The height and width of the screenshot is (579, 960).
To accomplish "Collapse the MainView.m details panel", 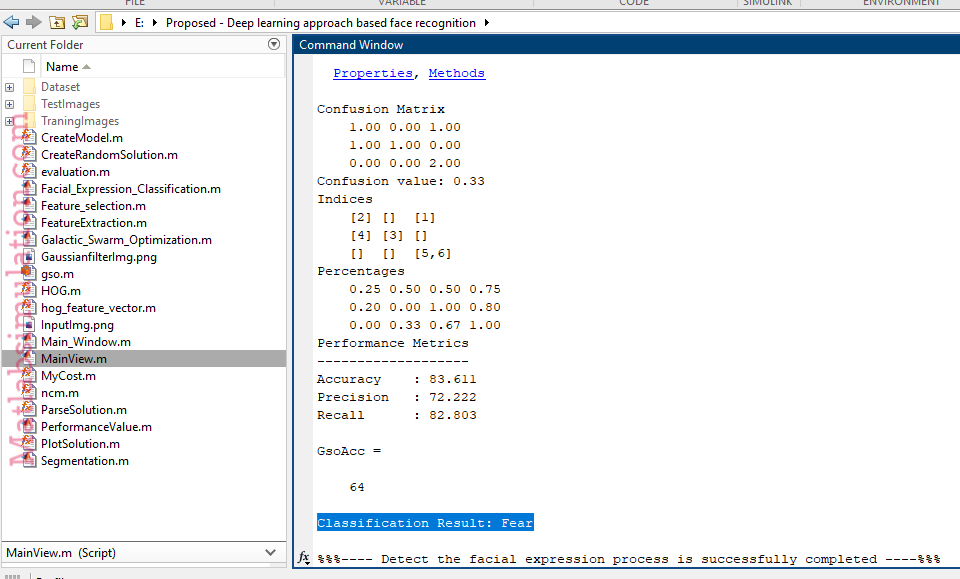I will [x=270, y=552].
